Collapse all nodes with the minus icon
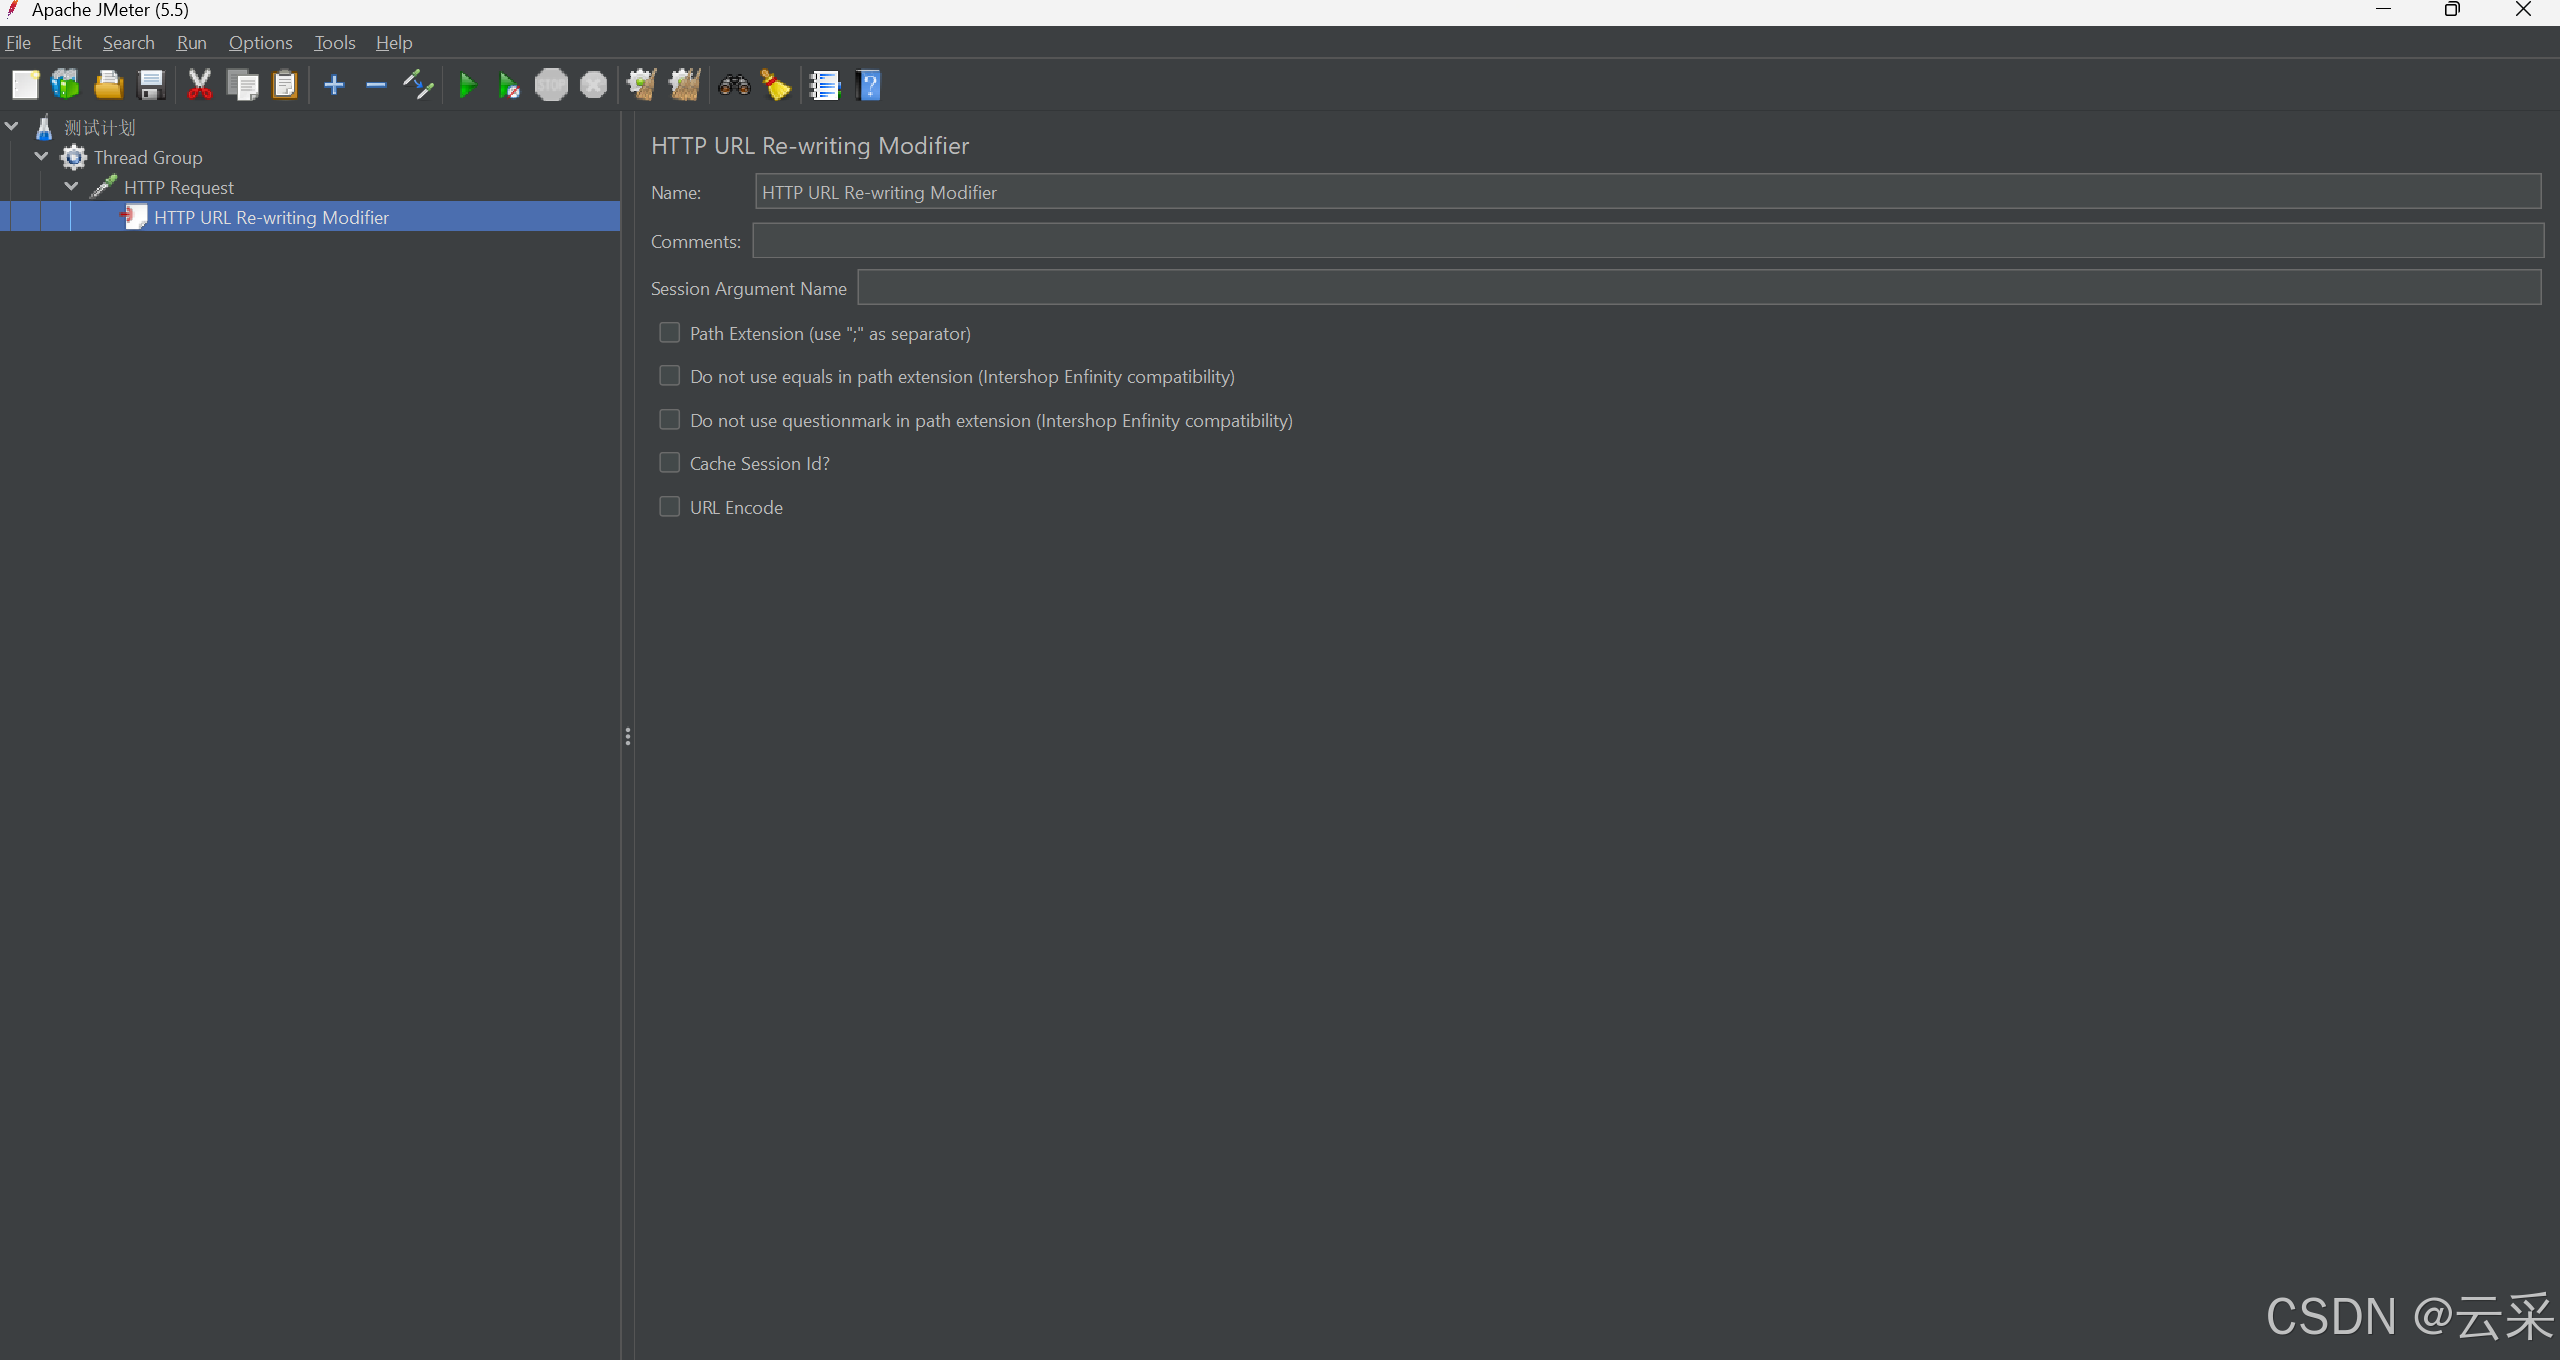The height and width of the screenshot is (1360, 2560). coord(376,85)
